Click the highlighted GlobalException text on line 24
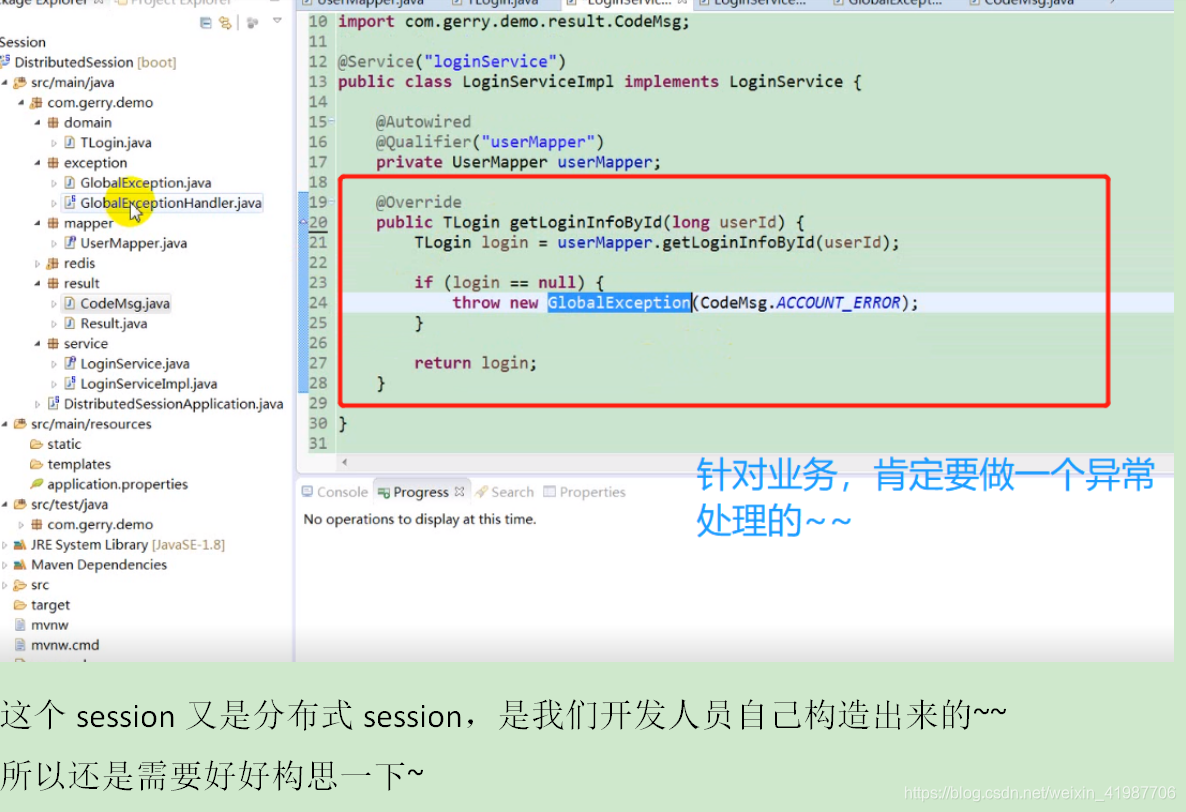 click(619, 302)
